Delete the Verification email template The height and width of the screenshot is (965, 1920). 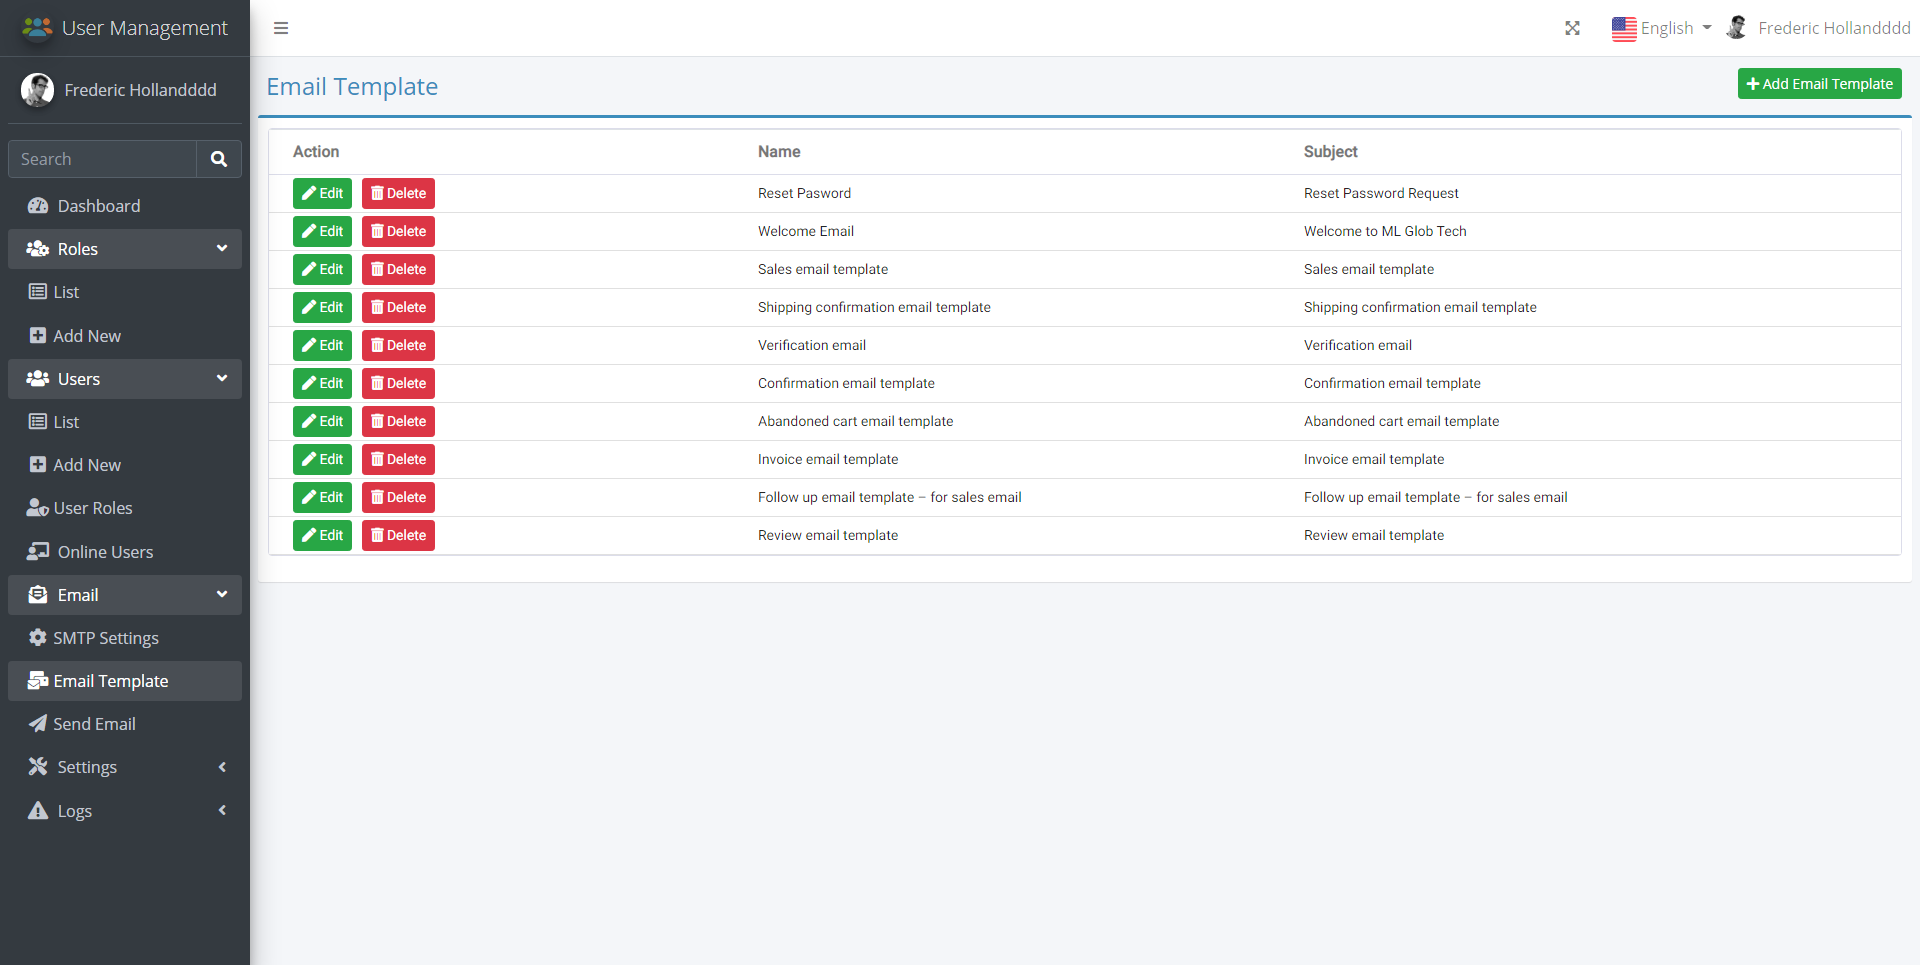[x=398, y=345]
